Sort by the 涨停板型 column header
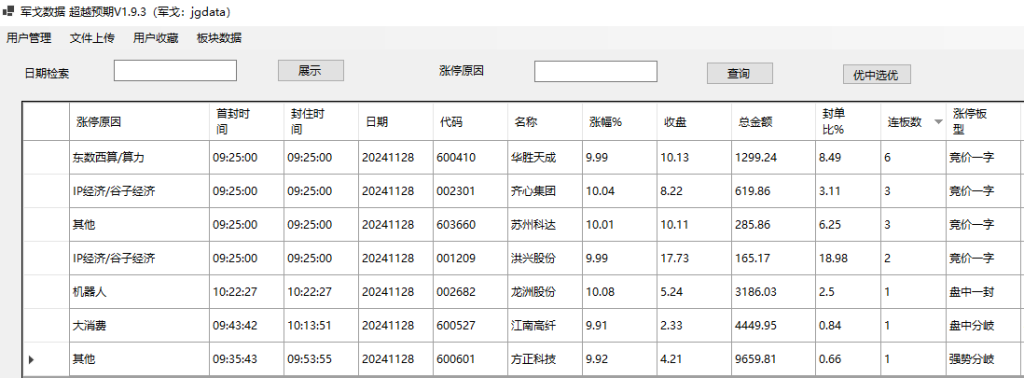Screen dimensions: 1024x378 point(983,121)
